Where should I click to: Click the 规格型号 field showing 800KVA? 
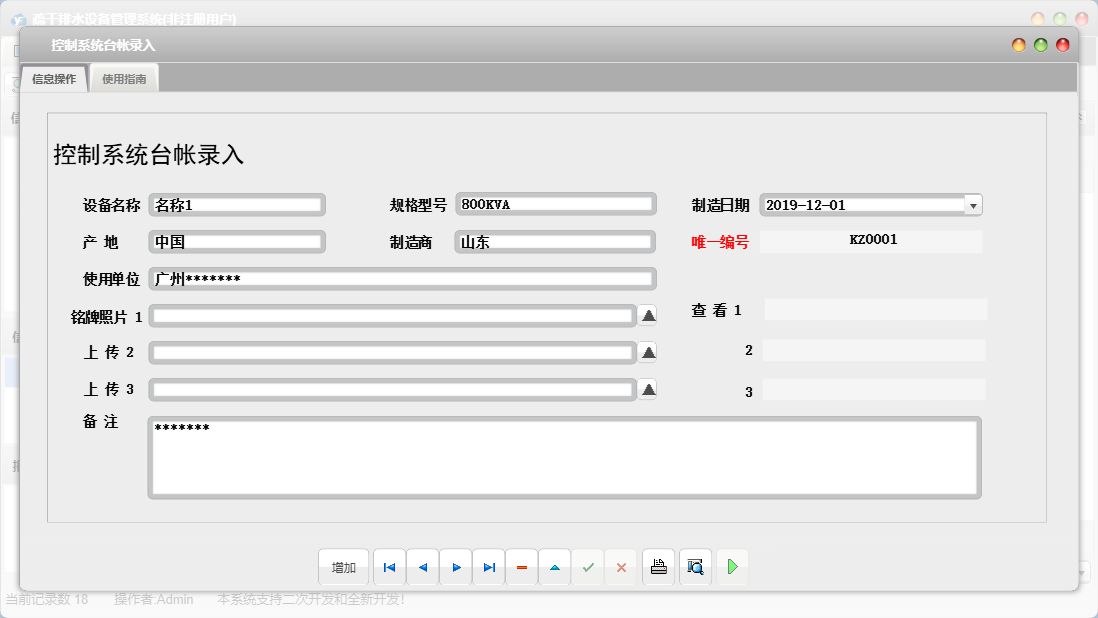click(x=555, y=204)
